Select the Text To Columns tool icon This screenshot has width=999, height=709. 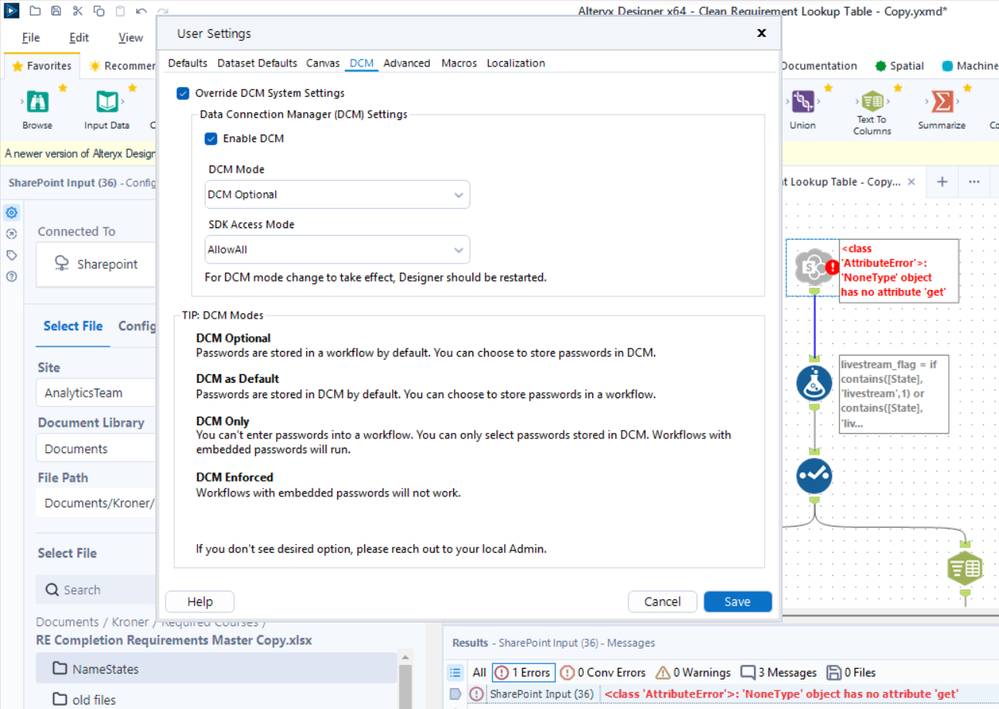click(872, 101)
